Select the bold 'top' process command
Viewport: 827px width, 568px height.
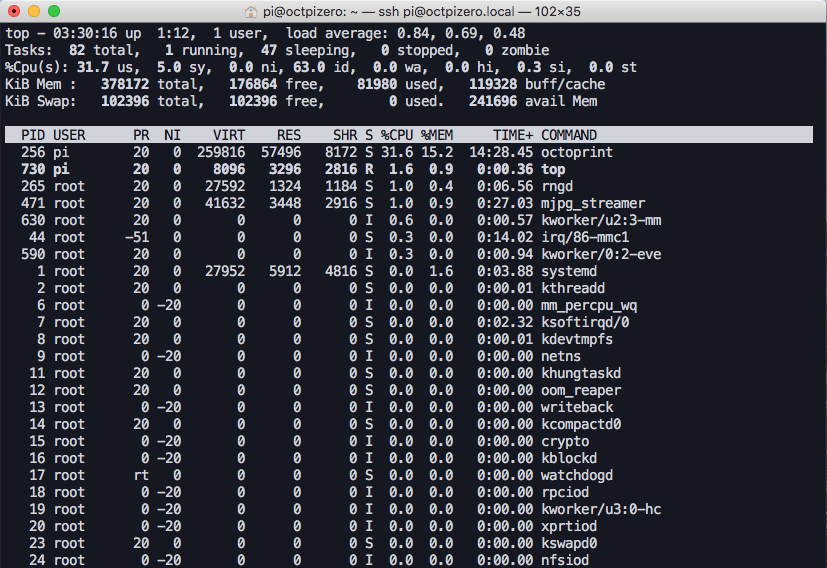[x=553, y=169]
